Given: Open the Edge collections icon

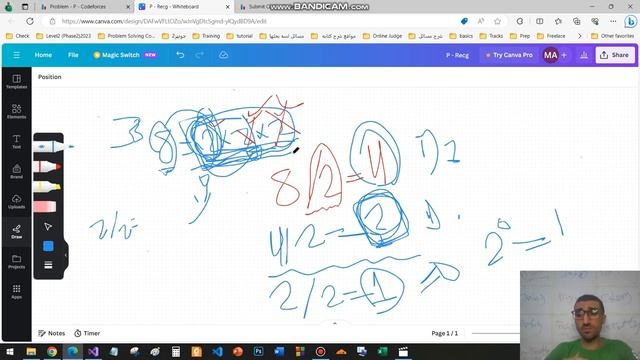Looking at the screenshot, I should tap(576, 21).
